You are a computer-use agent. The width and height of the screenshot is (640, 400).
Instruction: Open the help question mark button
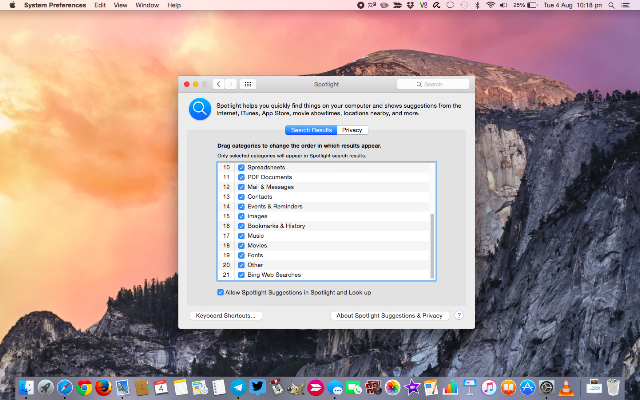pos(459,316)
